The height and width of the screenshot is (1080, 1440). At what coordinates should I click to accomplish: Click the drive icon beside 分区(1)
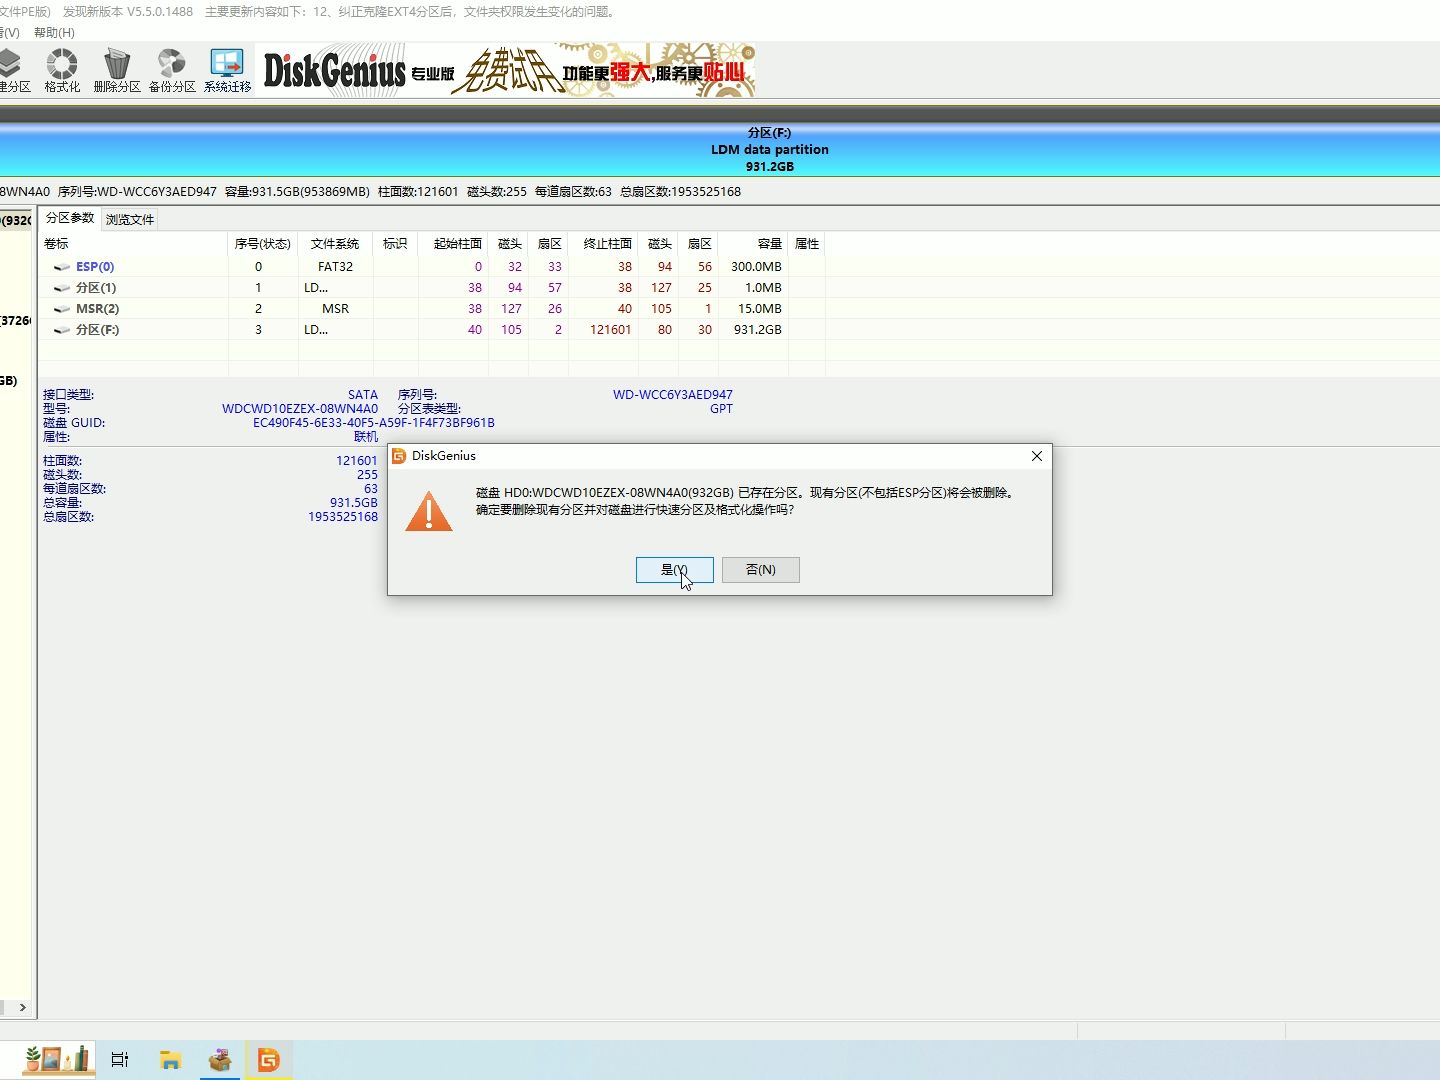click(x=62, y=288)
